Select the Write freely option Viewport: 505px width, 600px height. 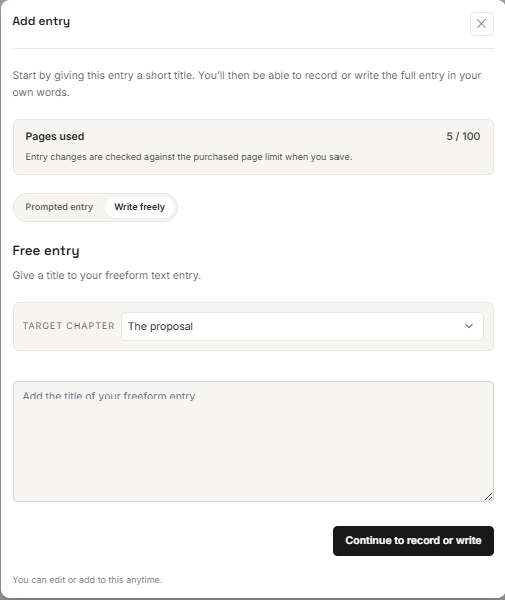(x=140, y=207)
